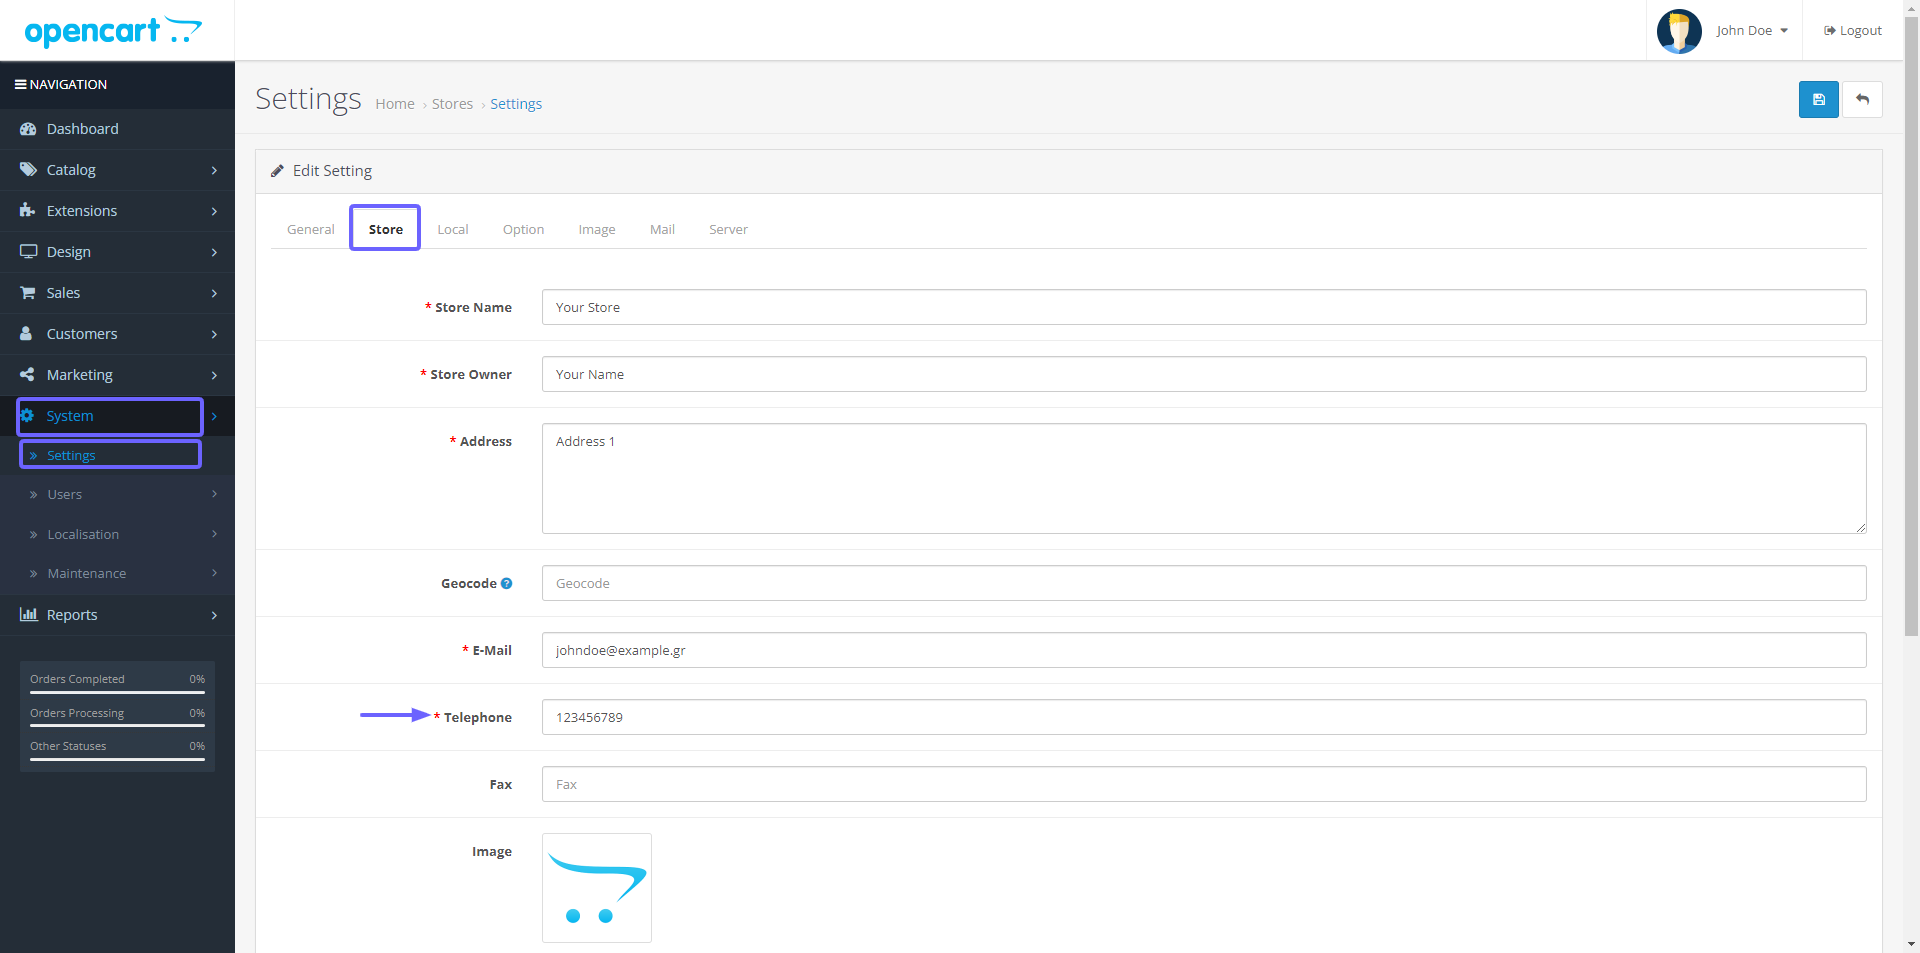Click the Design monitor icon
1920x953 pixels.
coord(28,252)
